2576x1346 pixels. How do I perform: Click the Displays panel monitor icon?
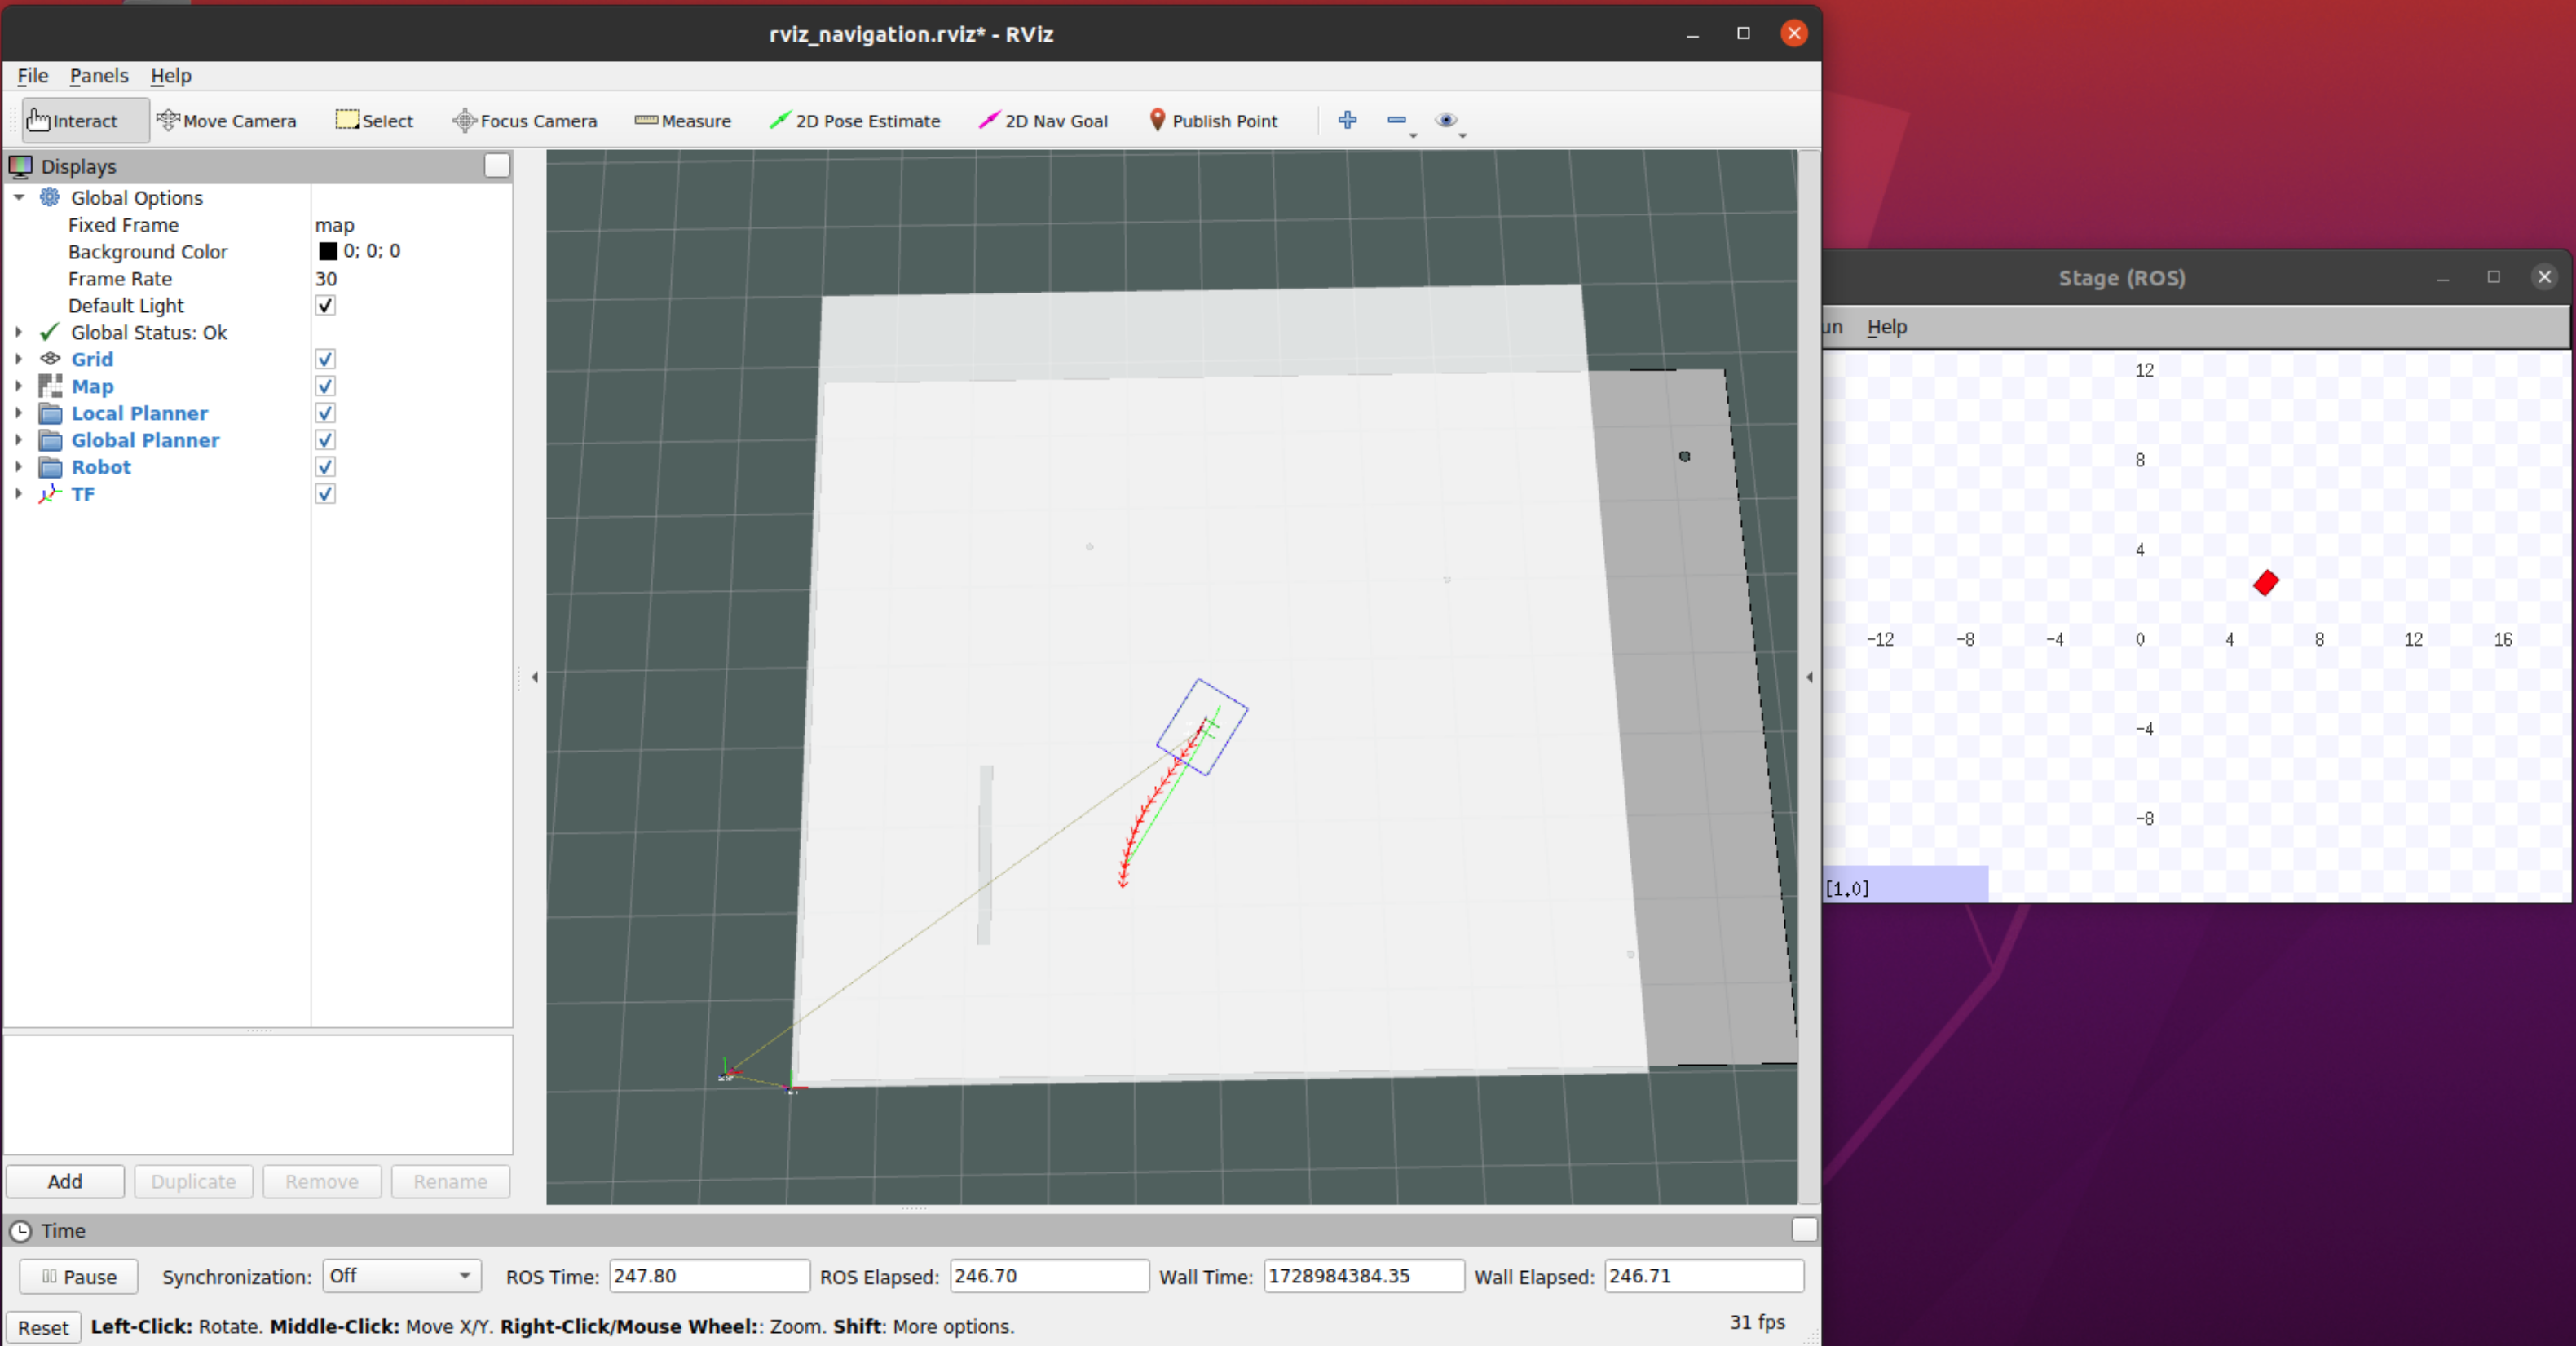pyautogui.click(x=20, y=166)
